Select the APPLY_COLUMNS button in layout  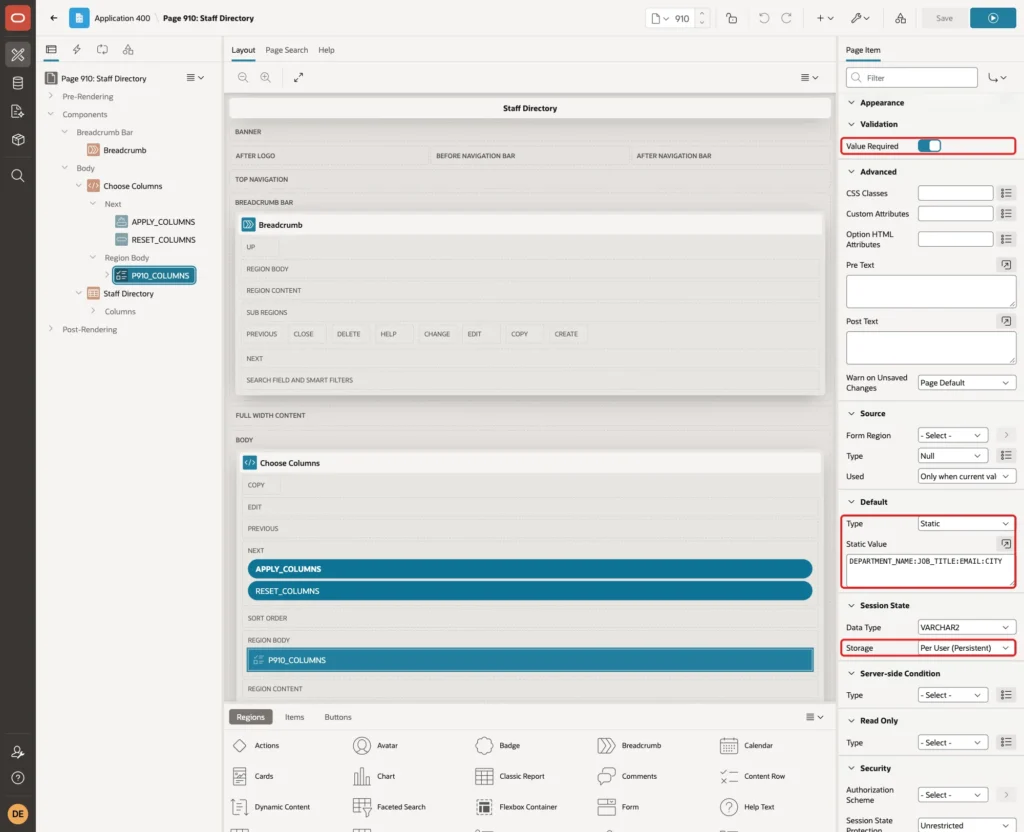pyautogui.click(x=530, y=569)
